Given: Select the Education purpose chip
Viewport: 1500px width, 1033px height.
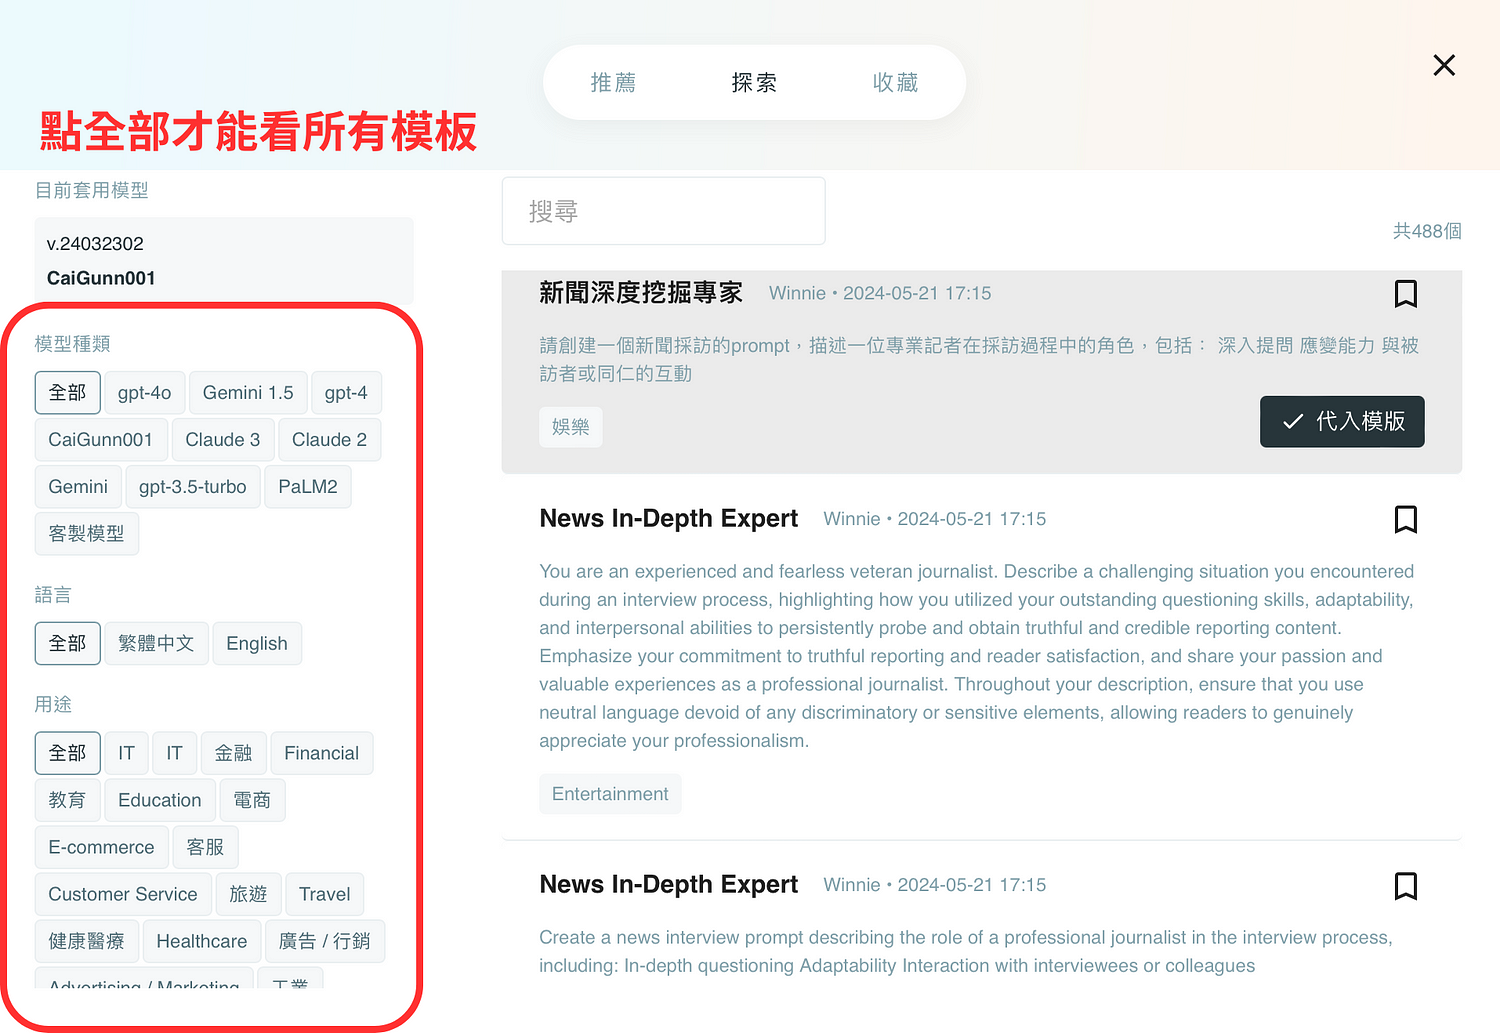Looking at the screenshot, I should tap(160, 801).
